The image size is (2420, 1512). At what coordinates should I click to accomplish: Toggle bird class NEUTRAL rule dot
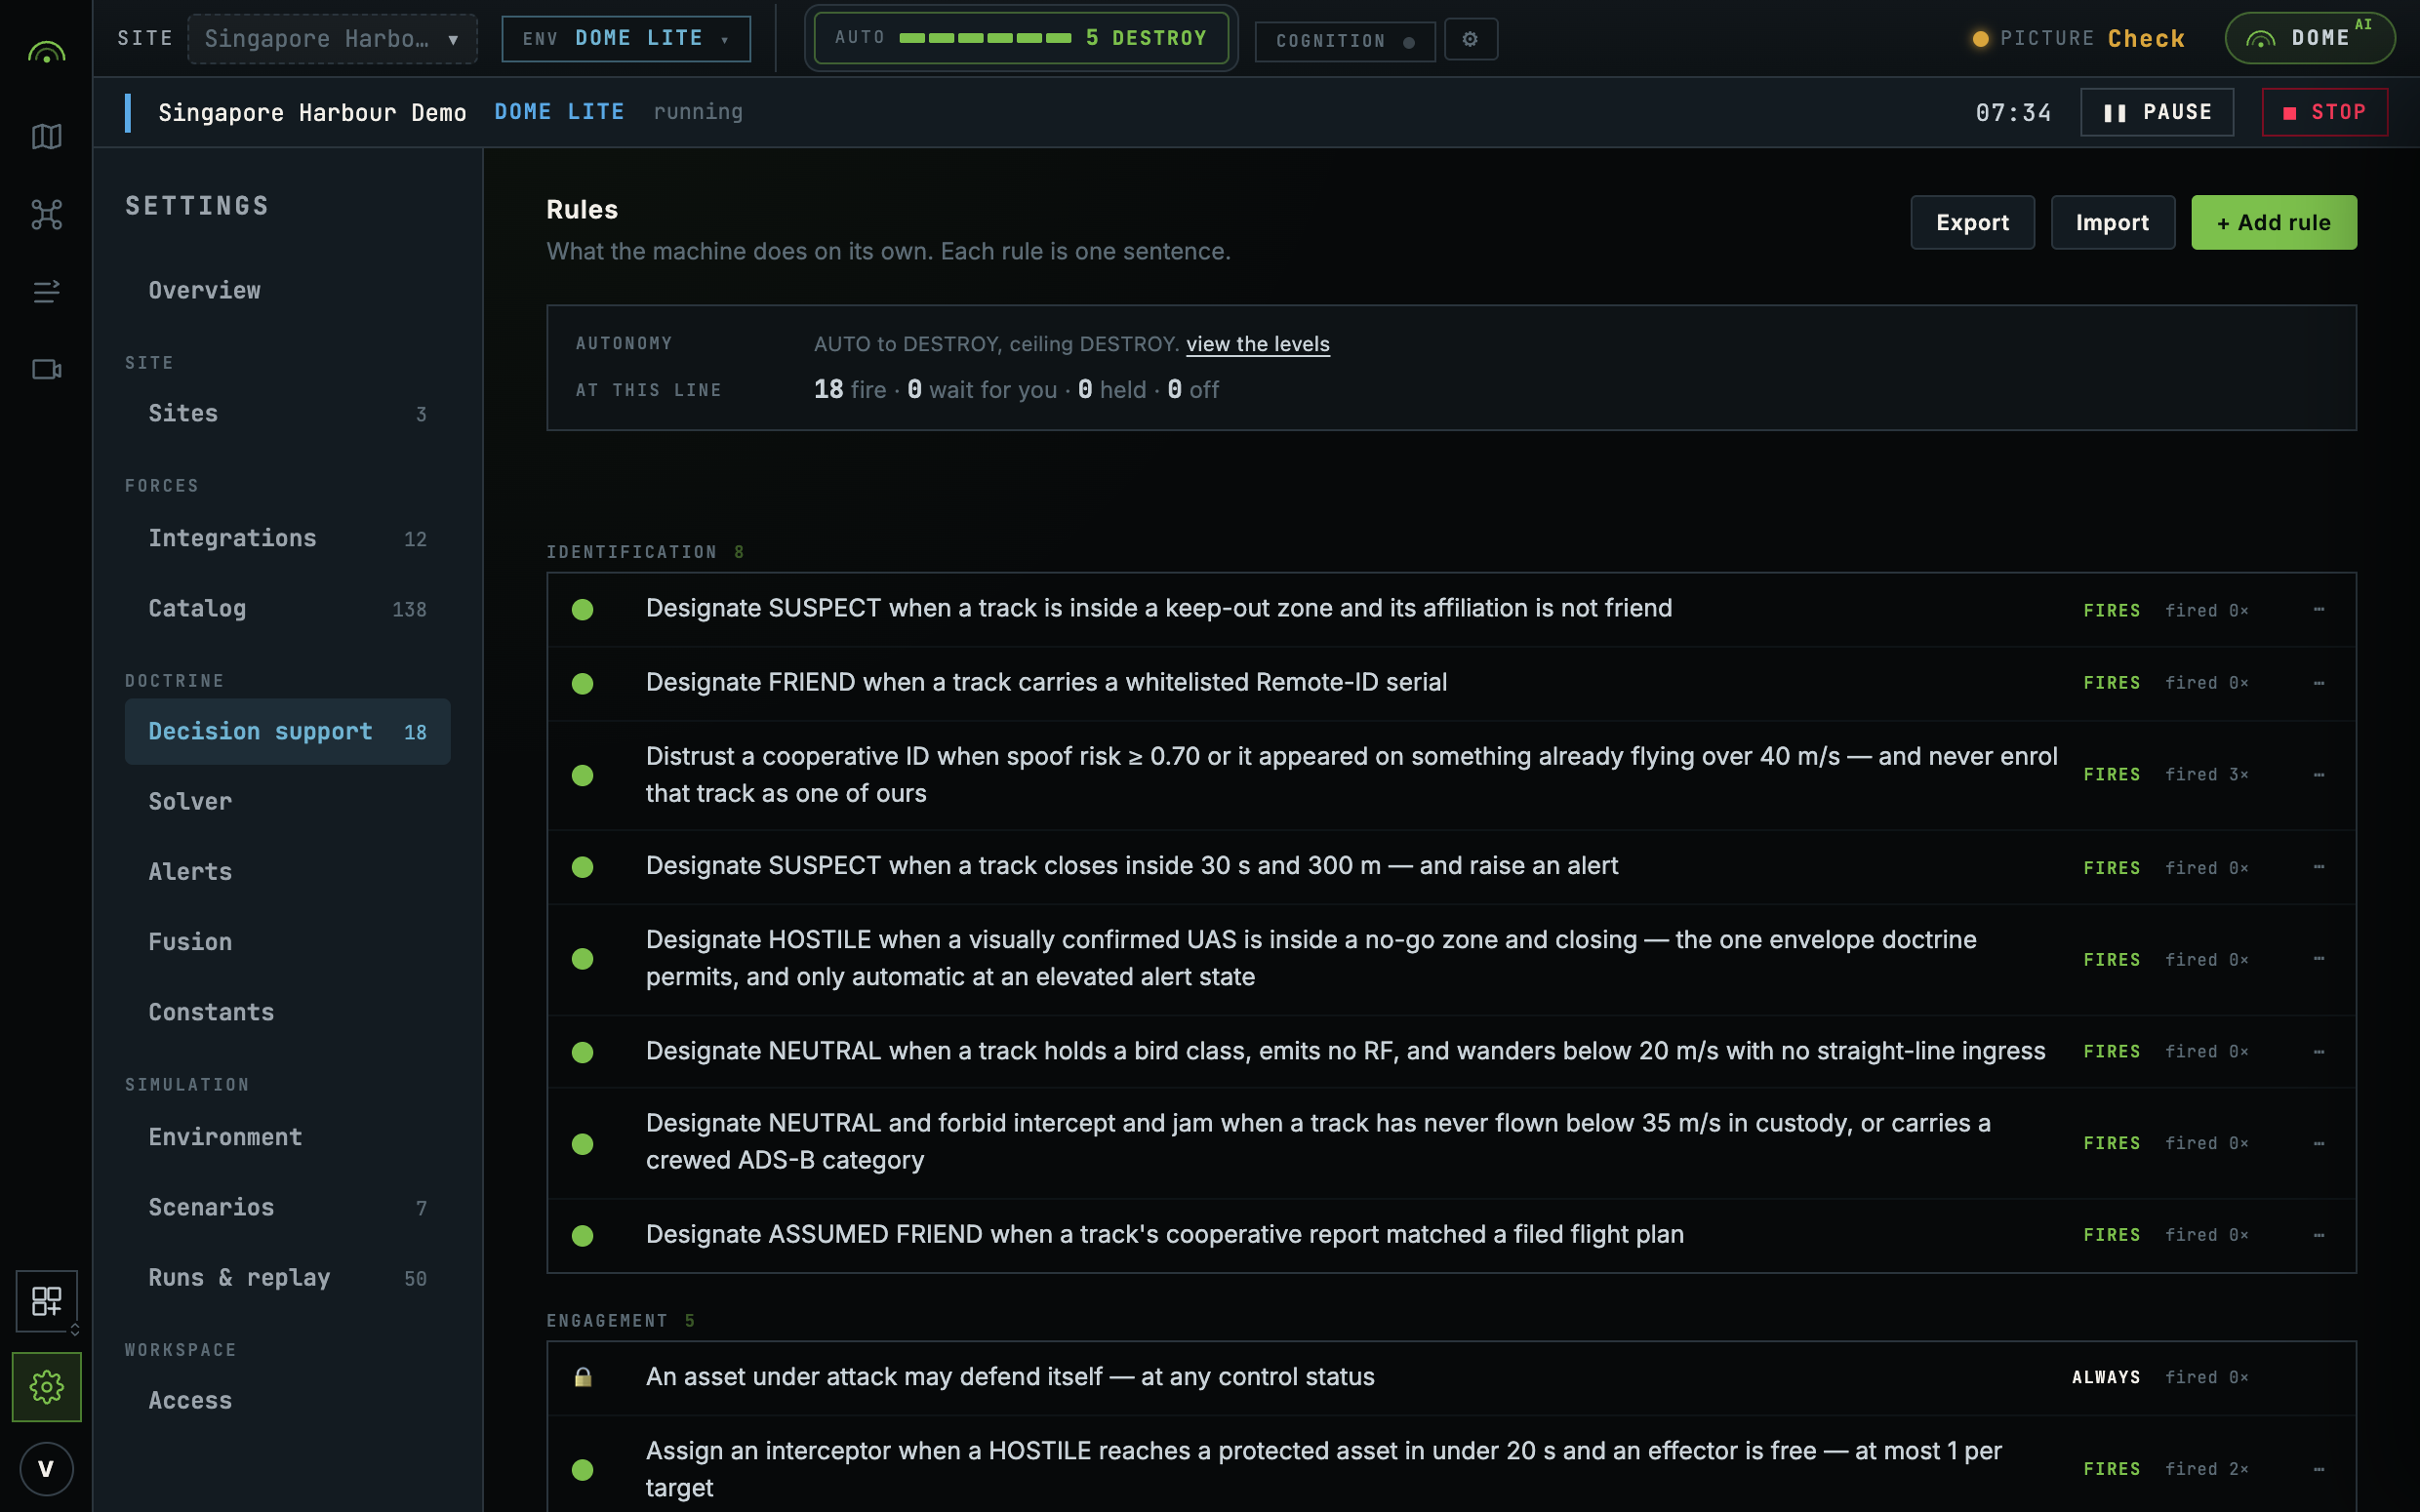(583, 1052)
